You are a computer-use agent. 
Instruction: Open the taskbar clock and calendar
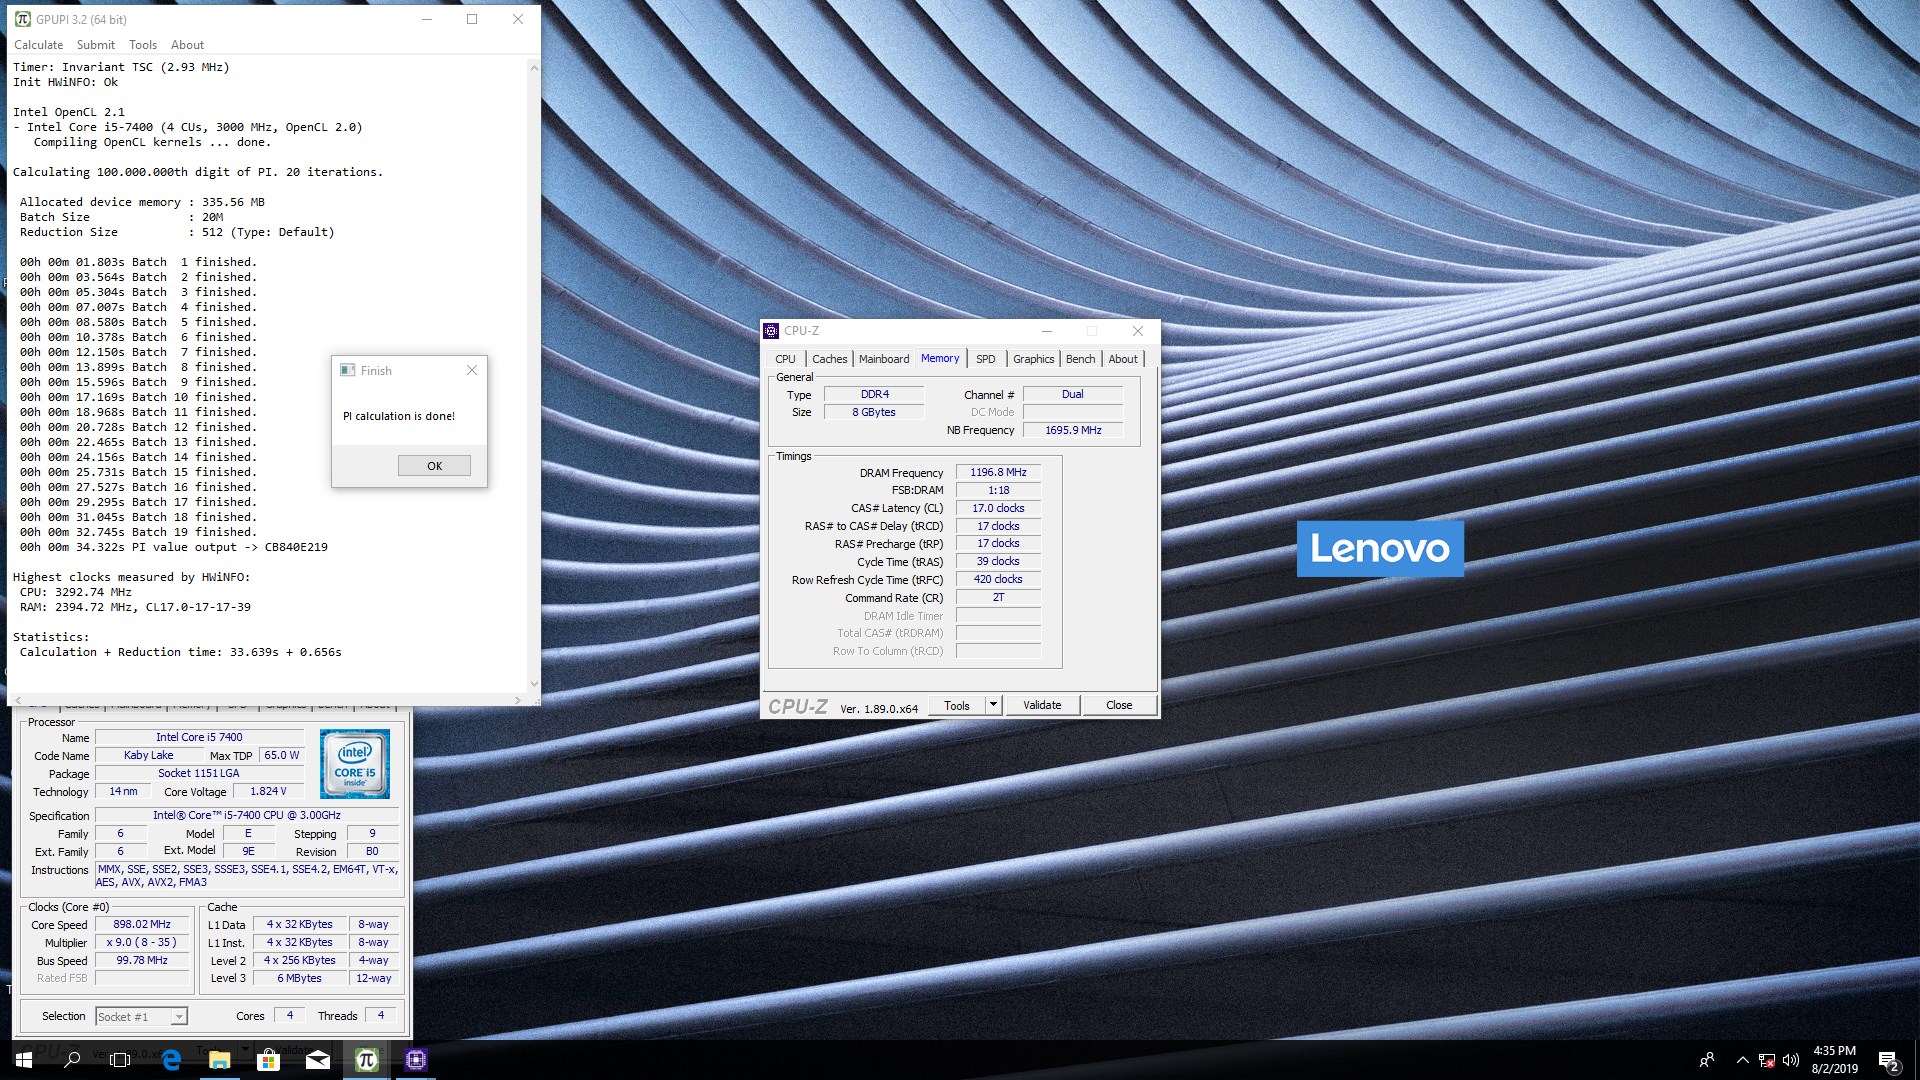[1834, 1060]
